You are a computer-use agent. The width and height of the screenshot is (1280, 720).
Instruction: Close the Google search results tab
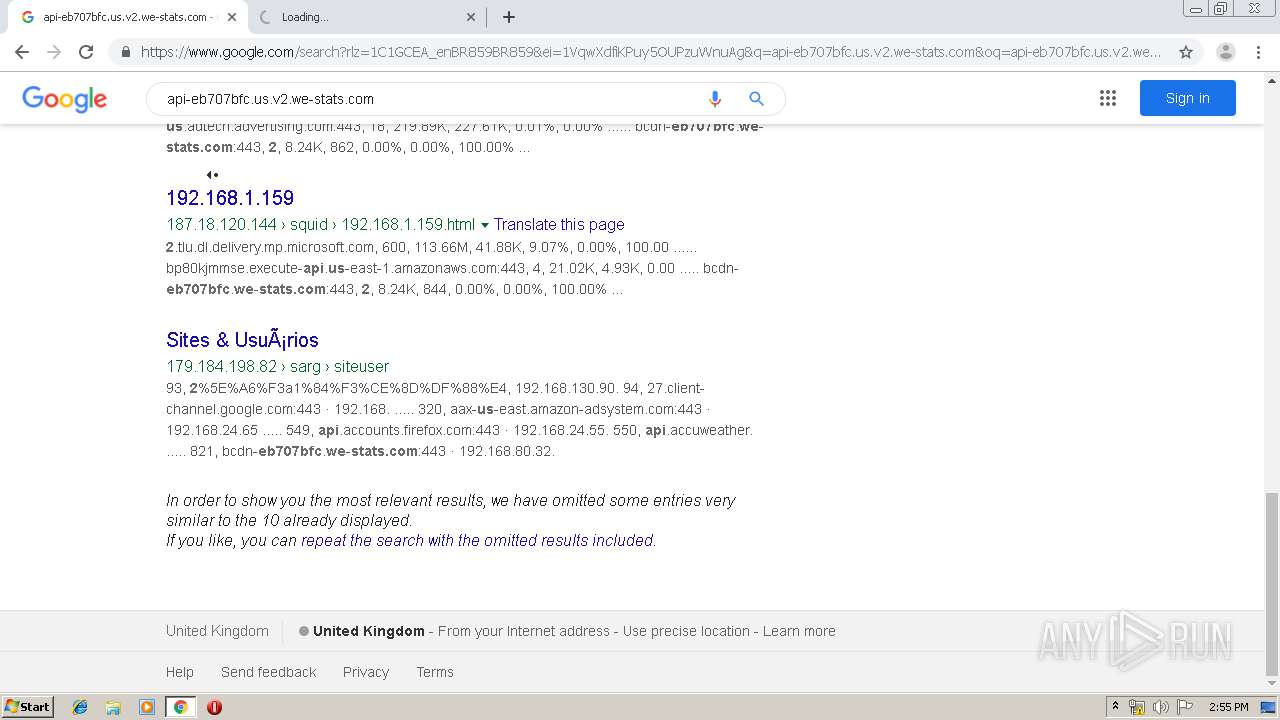(232, 17)
